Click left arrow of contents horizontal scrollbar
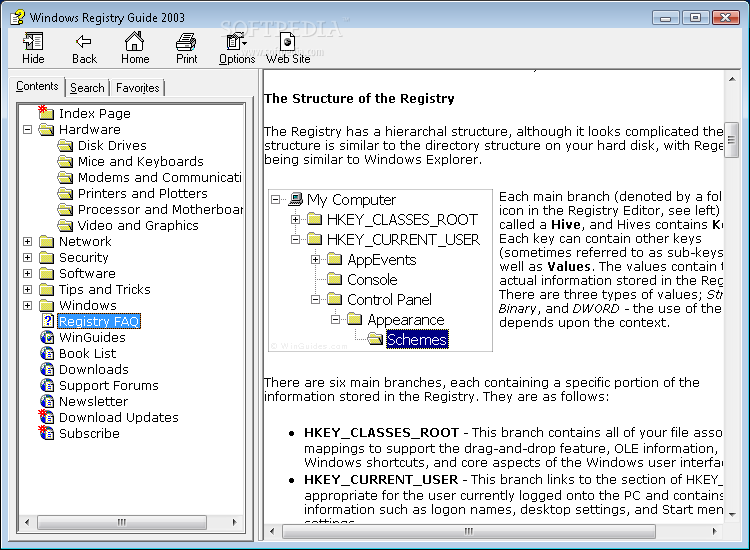The width and height of the screenshot is (750, 550). [27, 522]
